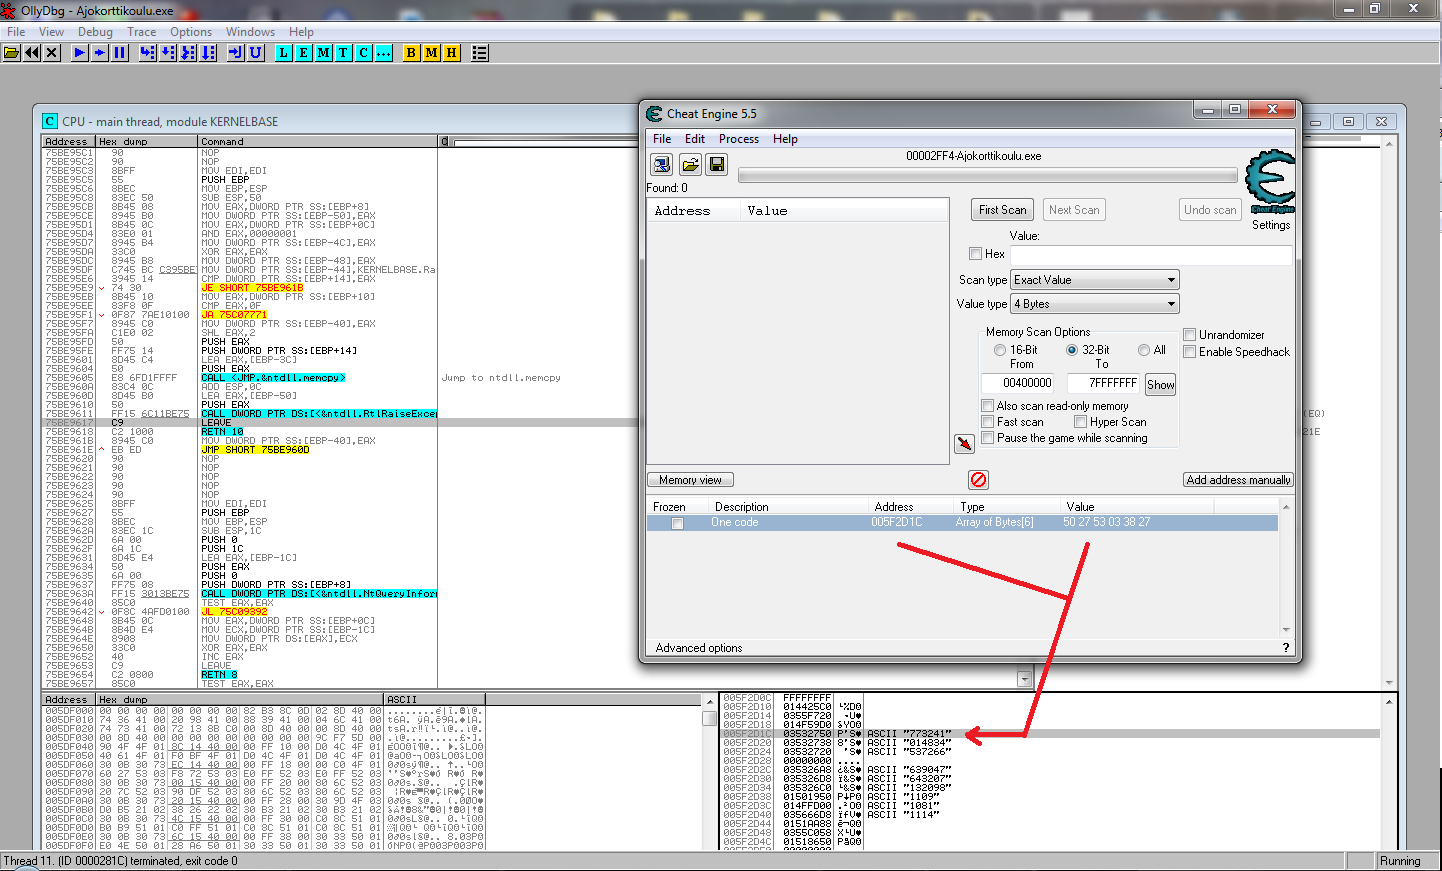Open the OllyDbg Debug menu
Viewport: 1442px width, 871px height.
pos(95,32)
